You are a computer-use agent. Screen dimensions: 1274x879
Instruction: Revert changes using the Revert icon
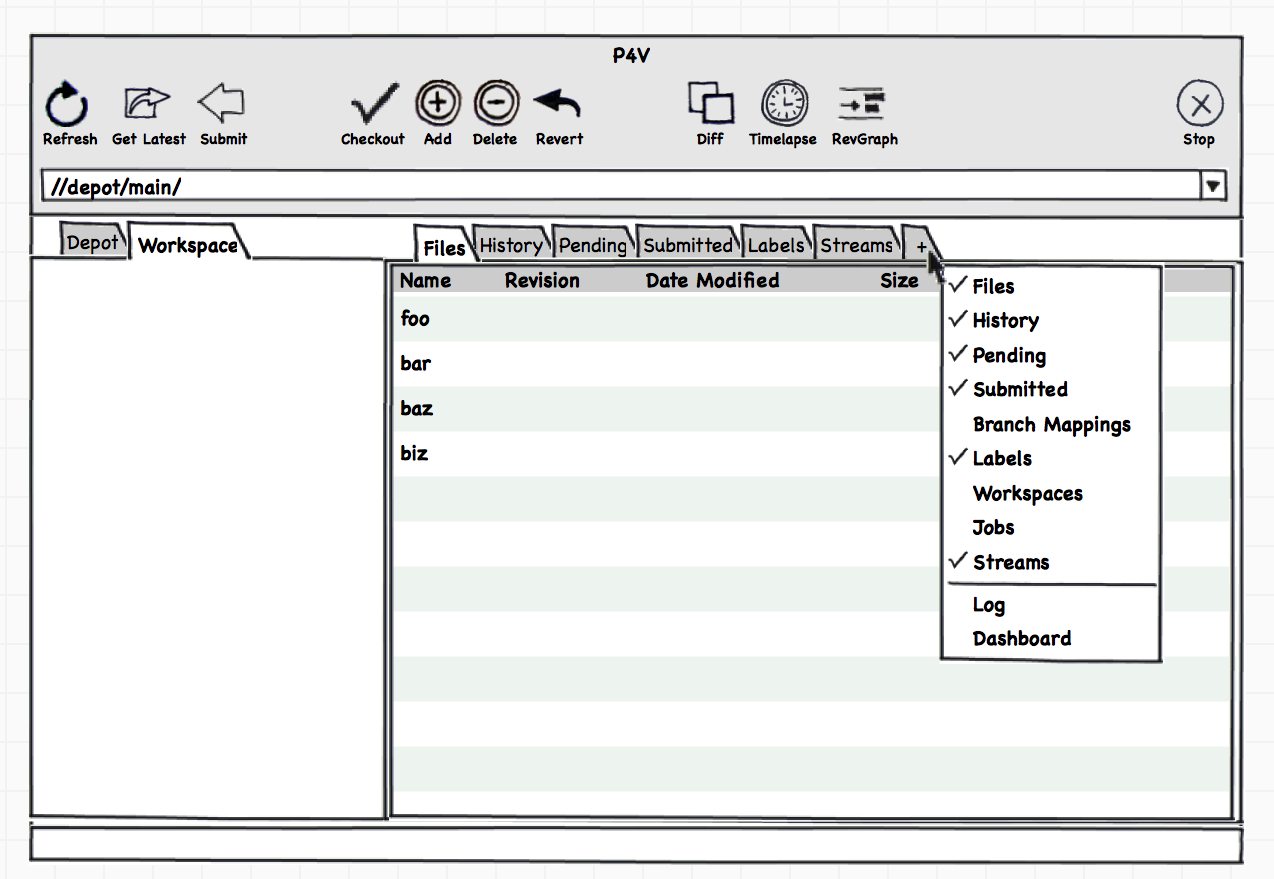click(x=558, y=103)
